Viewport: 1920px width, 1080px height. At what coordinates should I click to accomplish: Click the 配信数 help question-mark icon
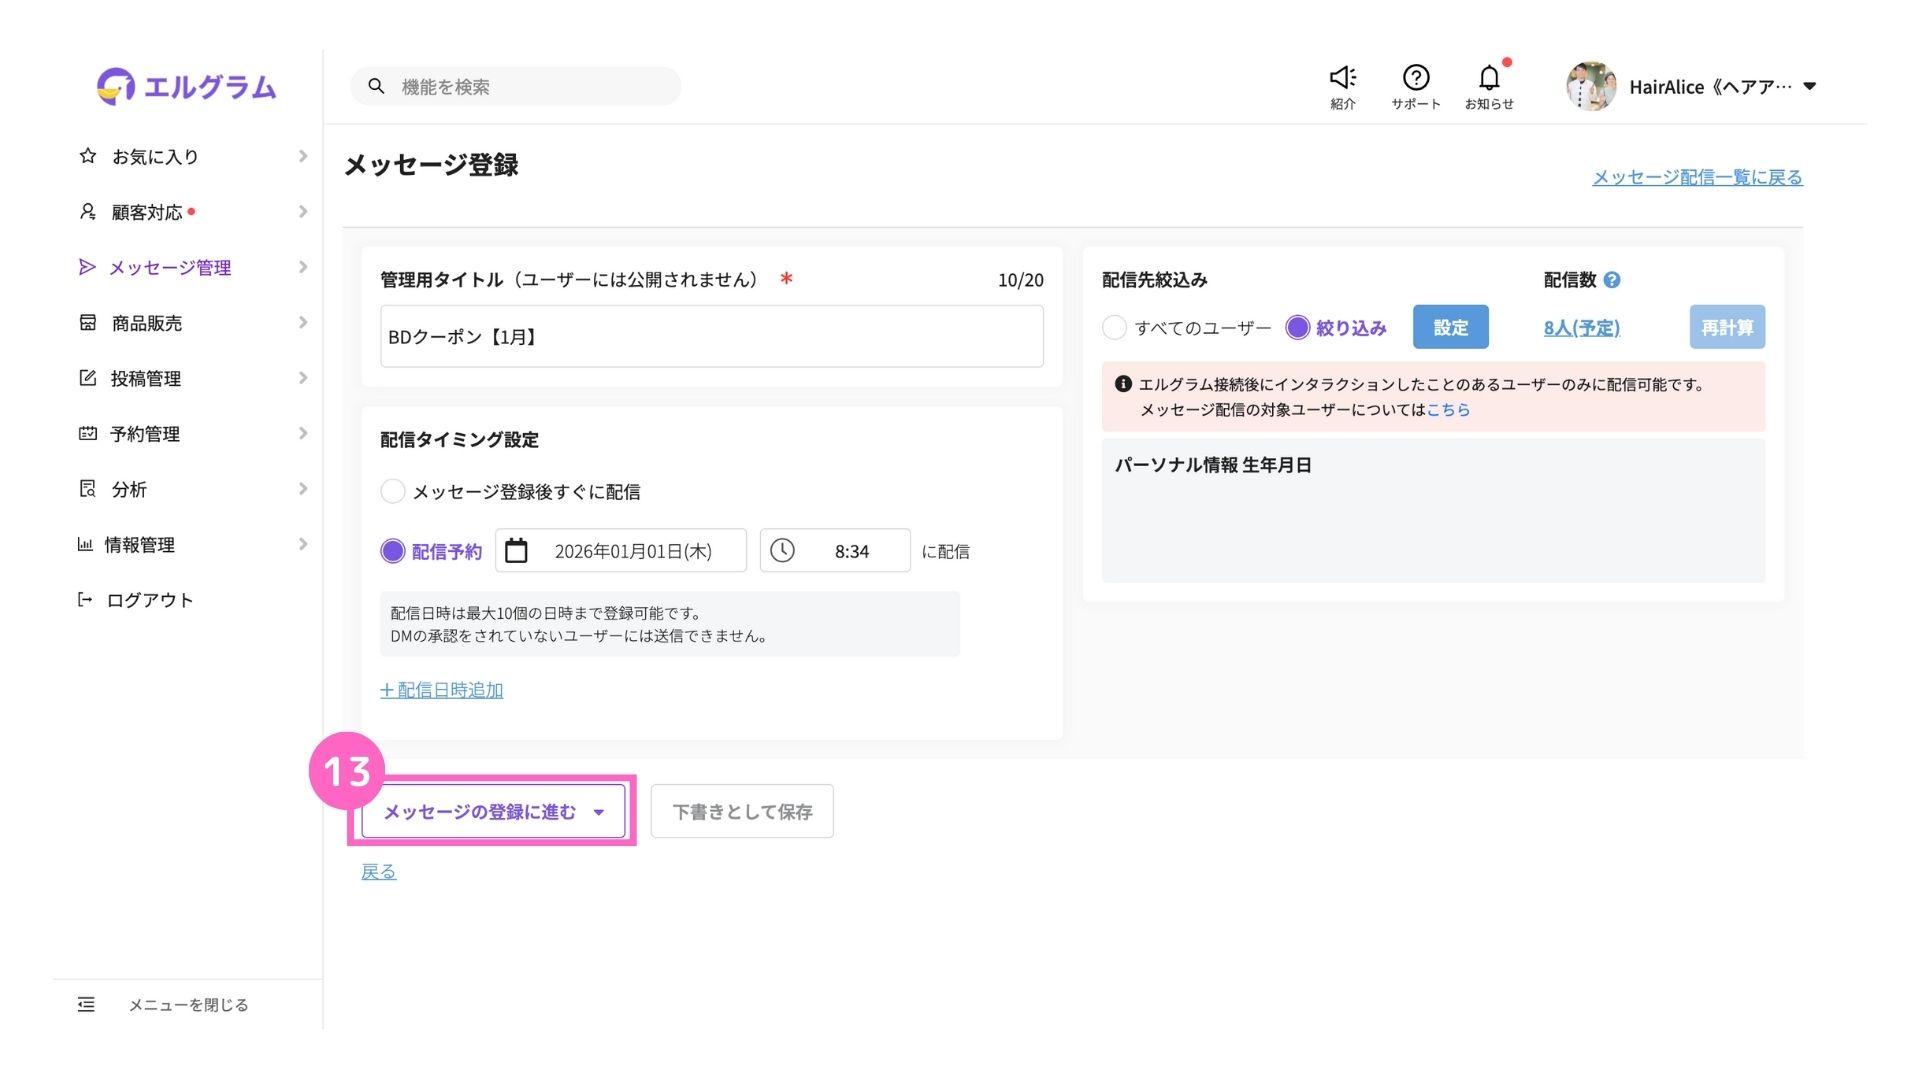[x=1612, y=280]
